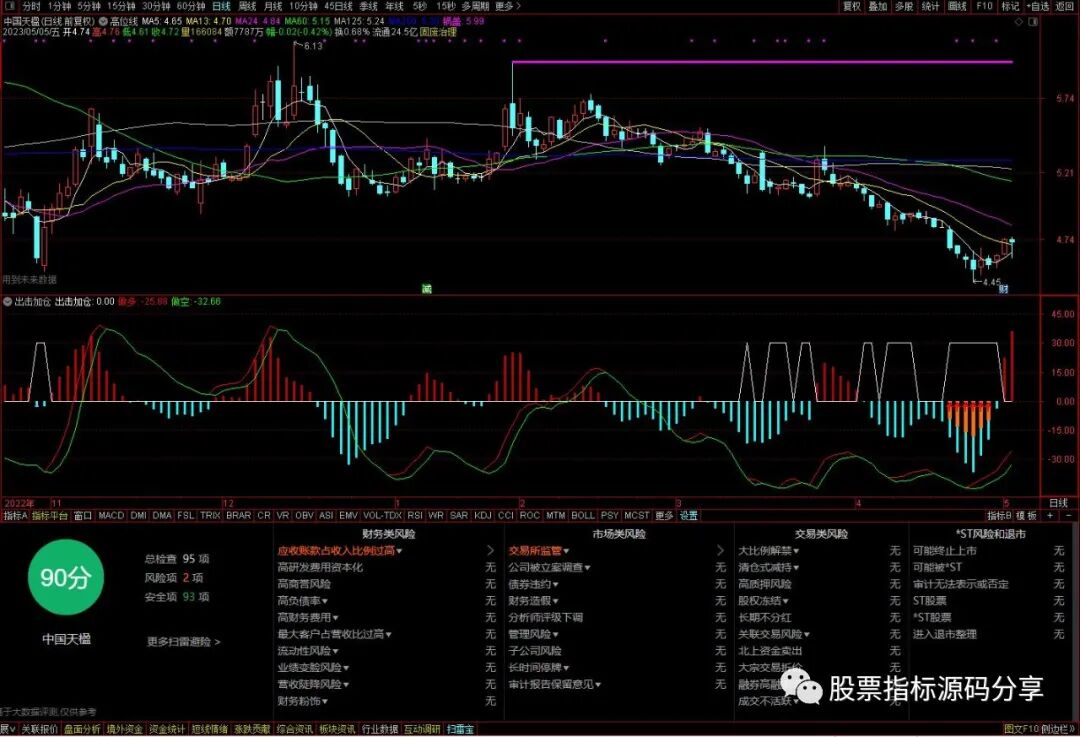
Task: Click the 指标B button
Action: tap(999, 515)
